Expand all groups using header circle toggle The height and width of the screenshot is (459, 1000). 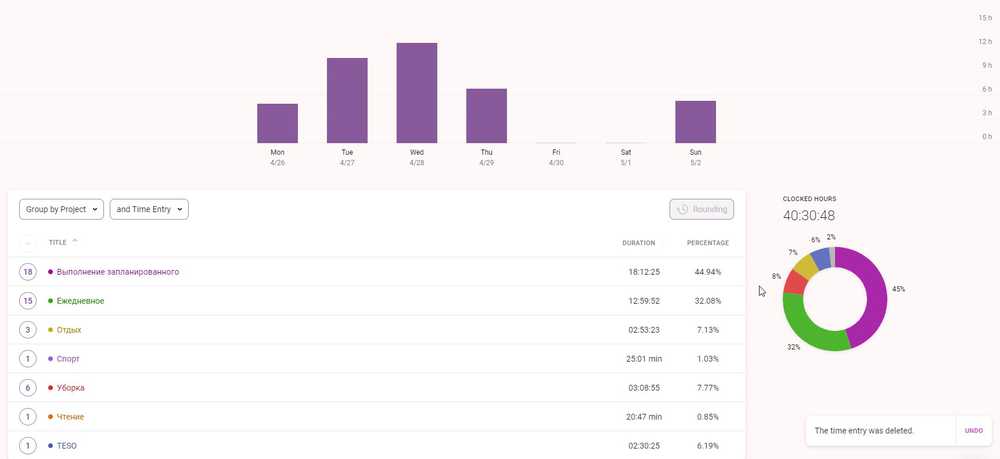(x=28, y=242)
